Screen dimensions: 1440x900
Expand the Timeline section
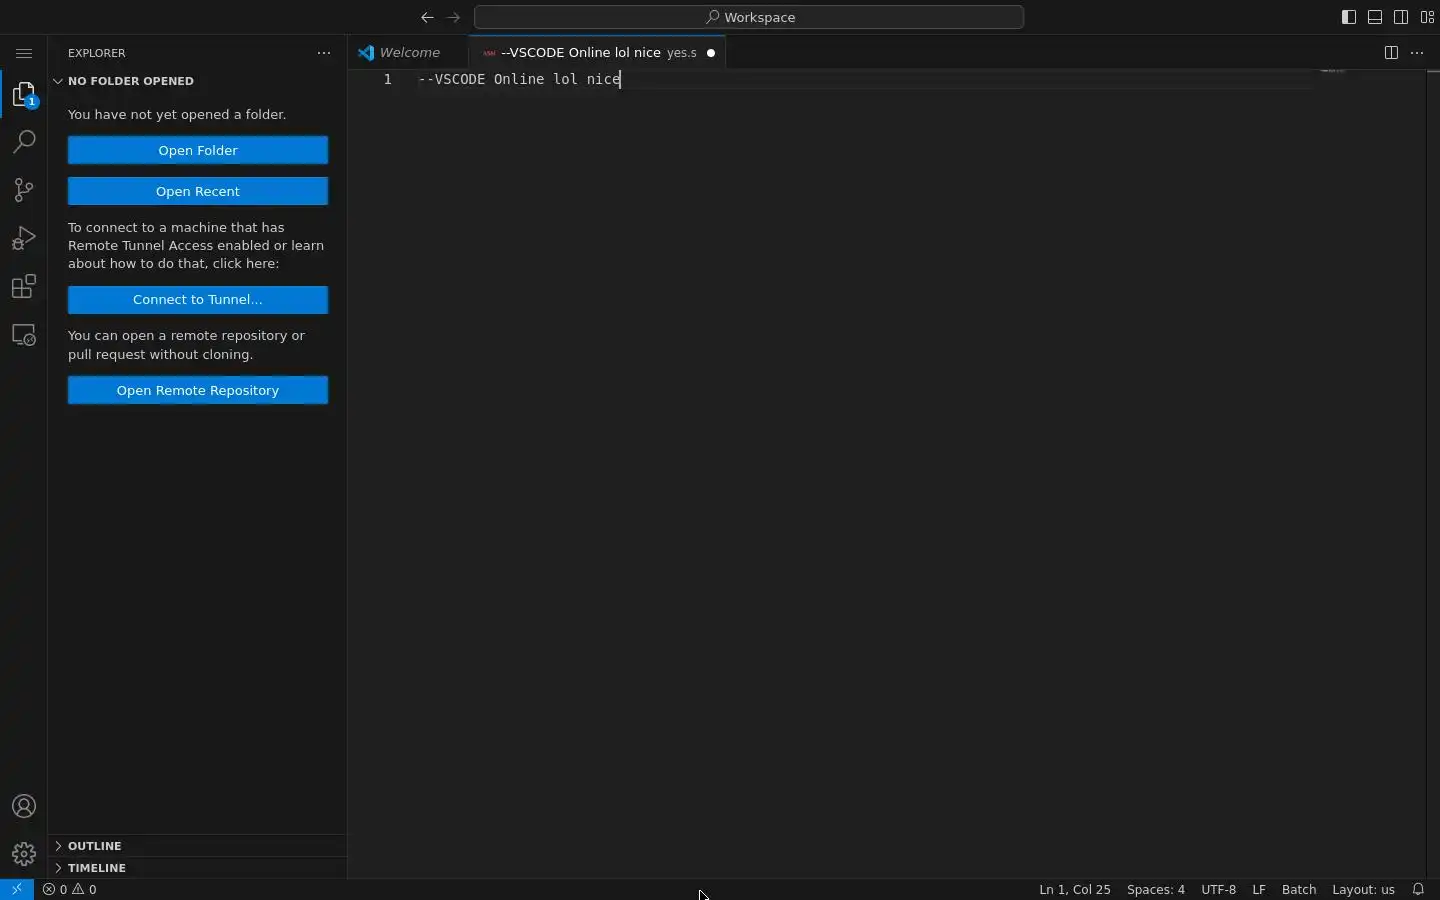click(x=197, y=868)
